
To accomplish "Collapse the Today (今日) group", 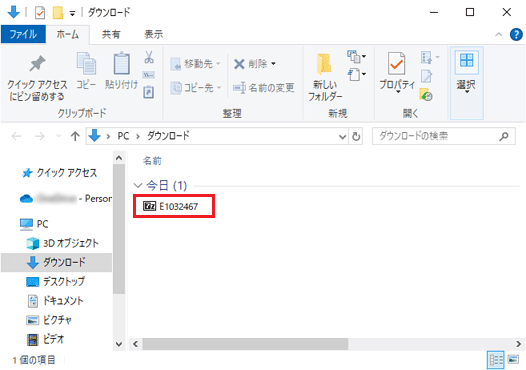I will [138, 185].
